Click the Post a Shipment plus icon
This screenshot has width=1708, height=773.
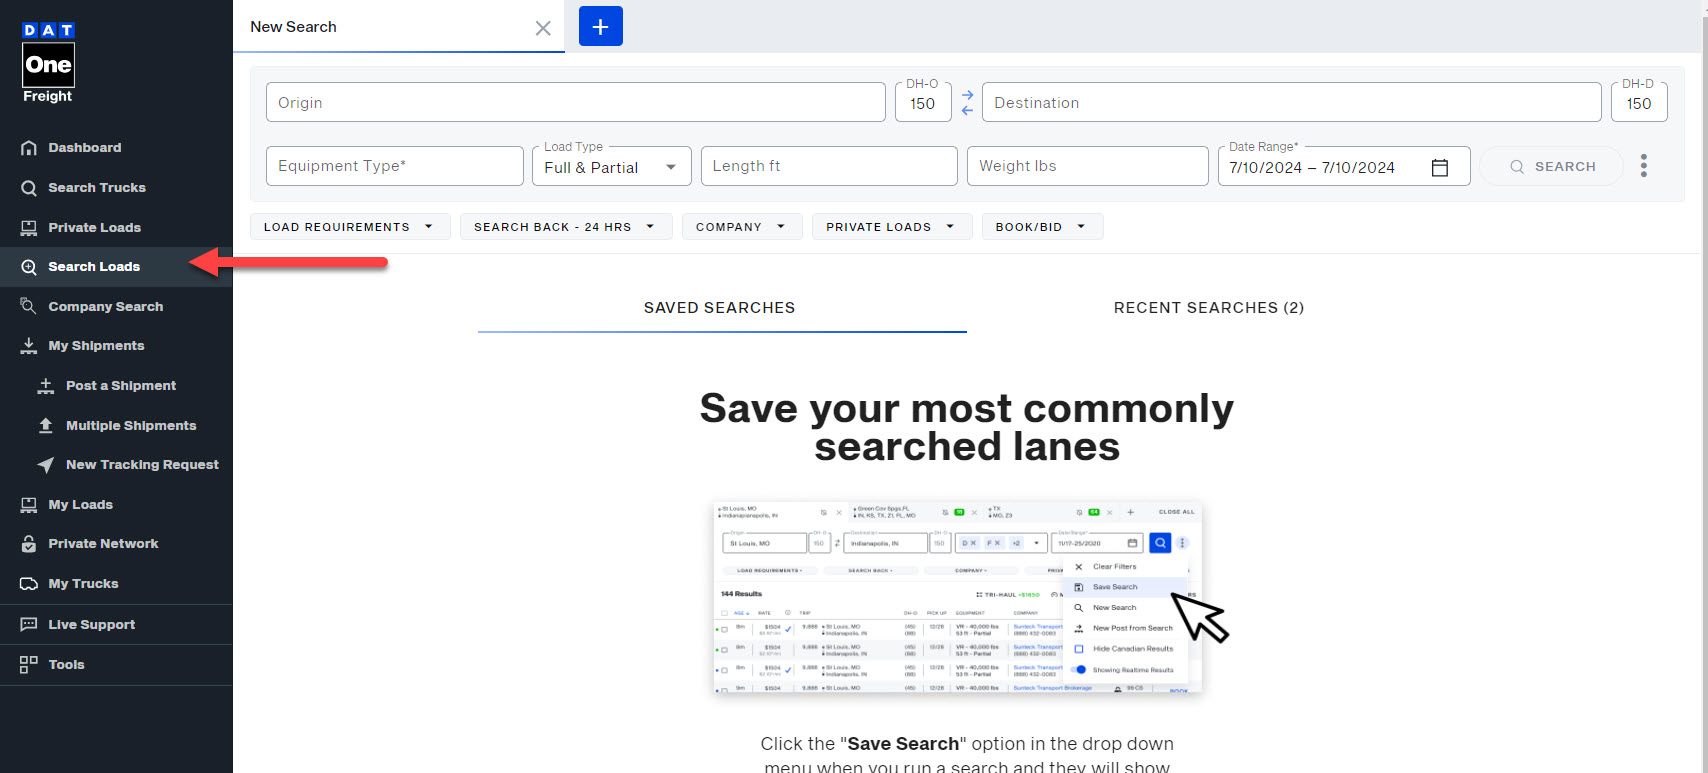pos(46,386)
